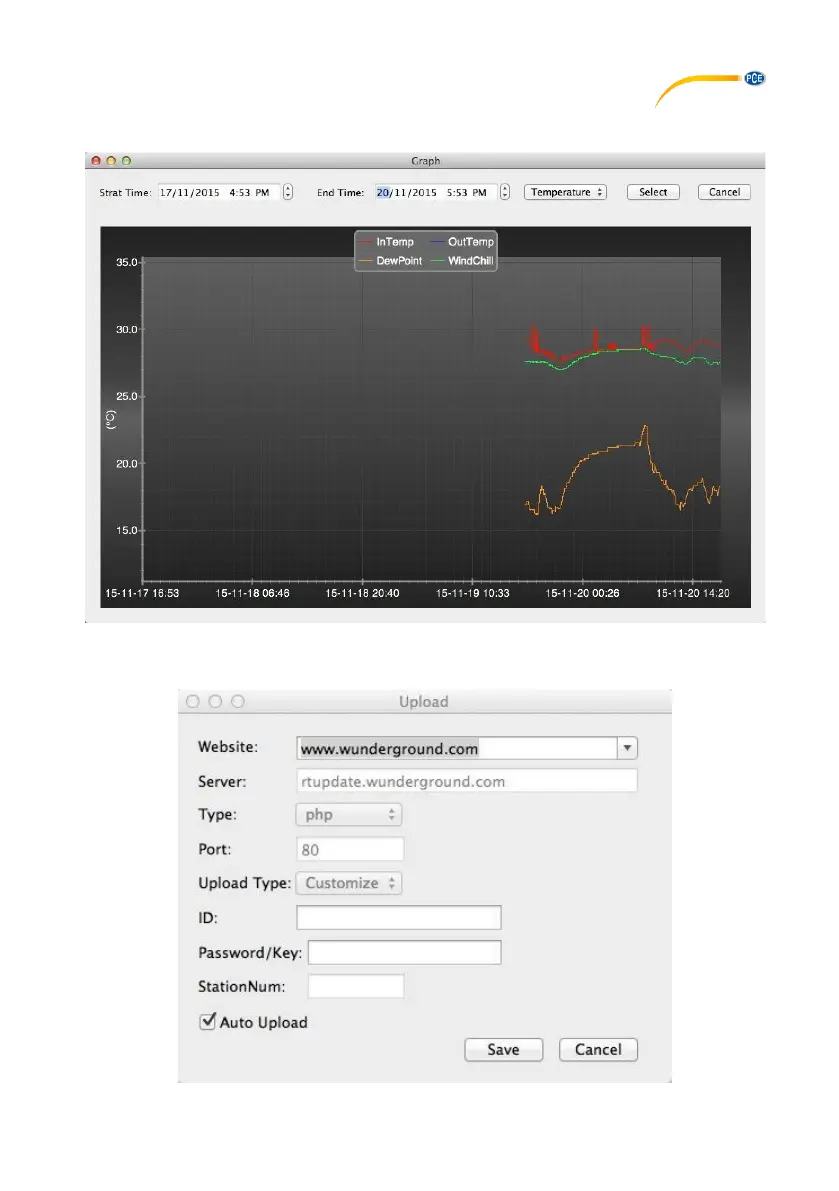Image resolution: width=839 pixels, height=1191 pixels.
Task: Adjust End Time stepper arrows
Action: [505, 193]
